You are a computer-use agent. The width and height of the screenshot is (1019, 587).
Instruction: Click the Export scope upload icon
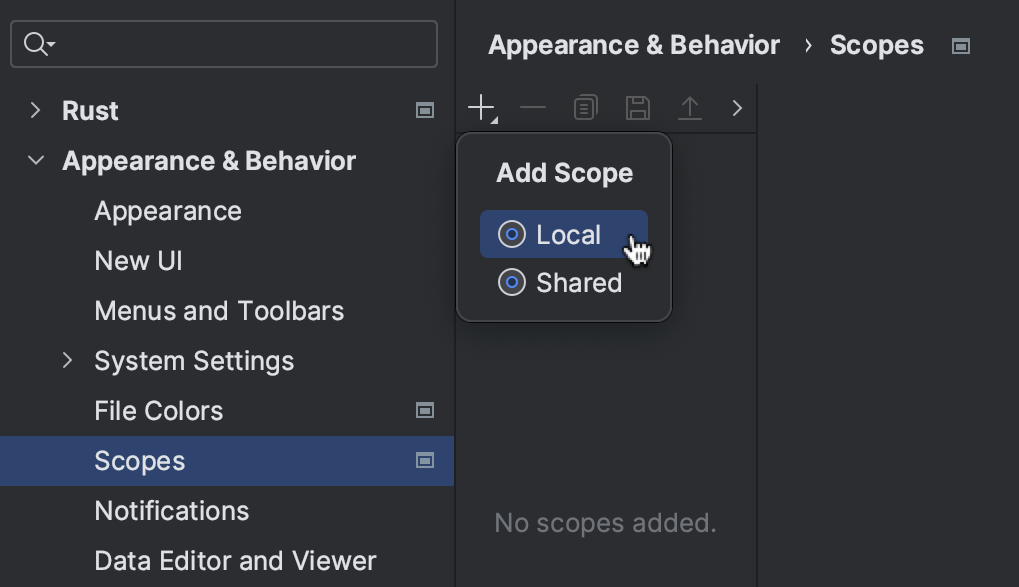(689, 107)
